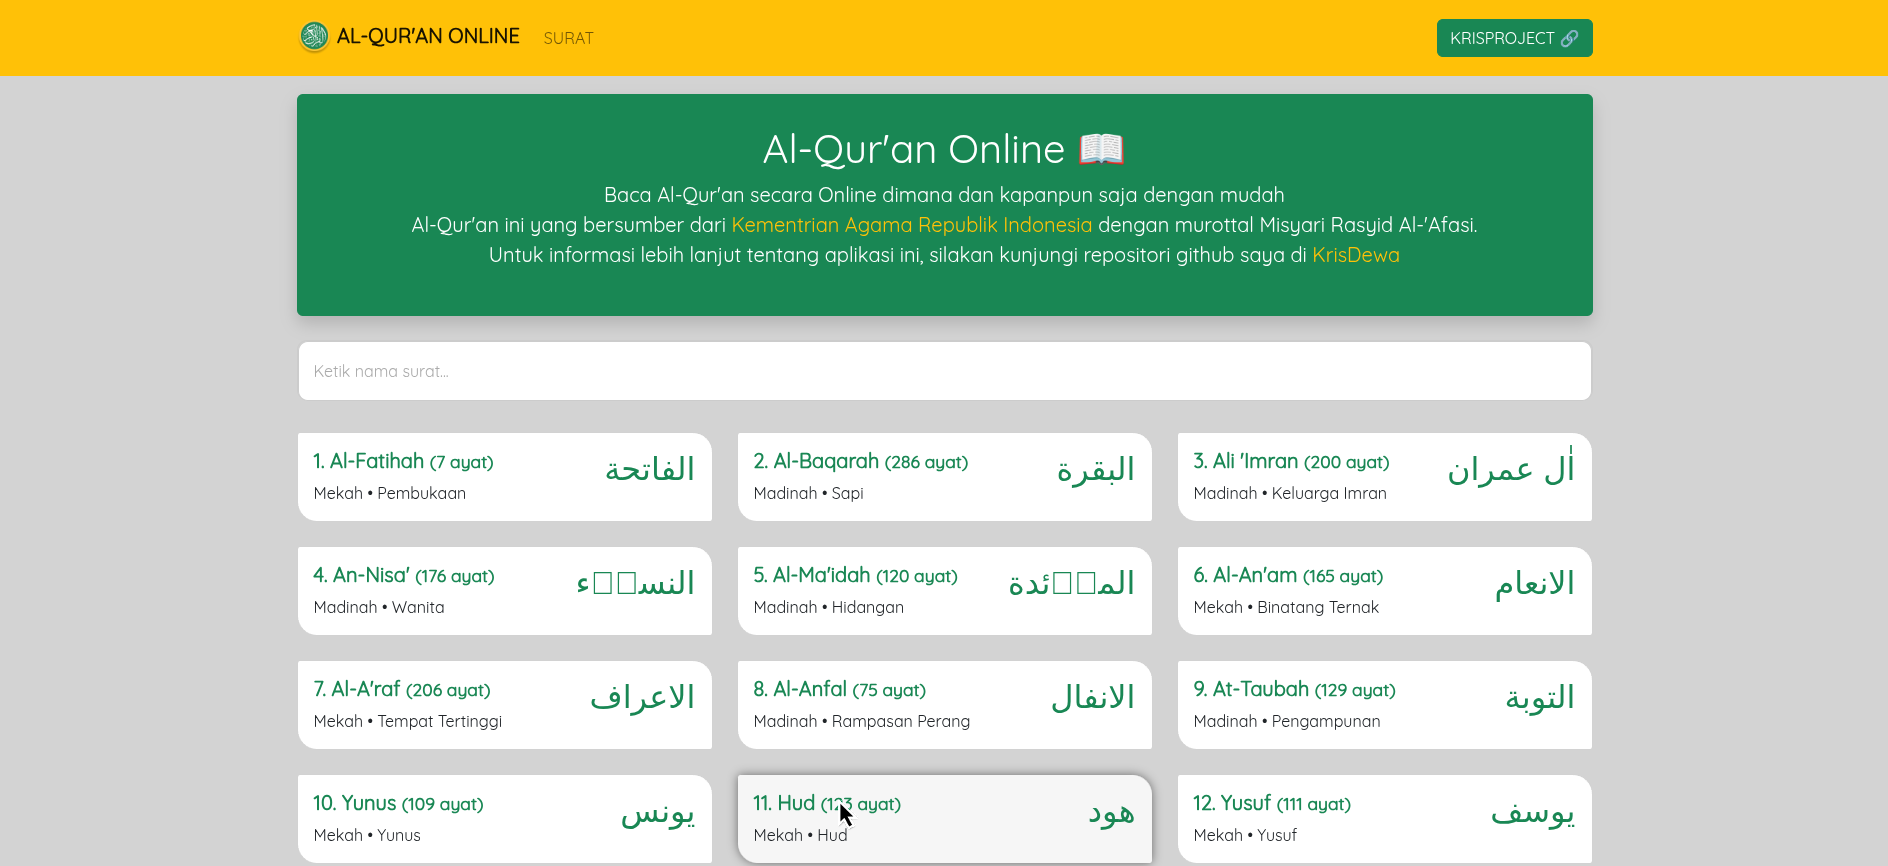The width and height of the screenshot is (1888, 866).
Task: Click the KRISPROJECT button
Action: 1514,38
